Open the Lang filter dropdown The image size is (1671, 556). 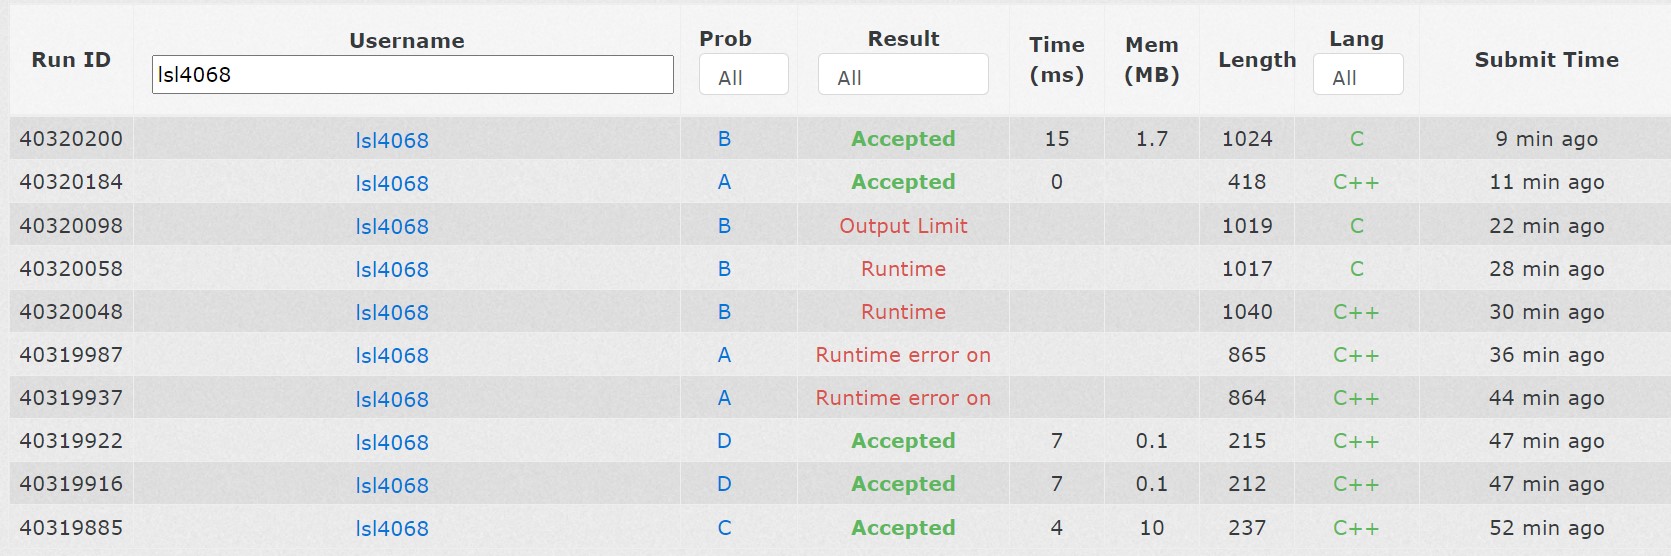pyautogui.click(x=1357, y=77)
